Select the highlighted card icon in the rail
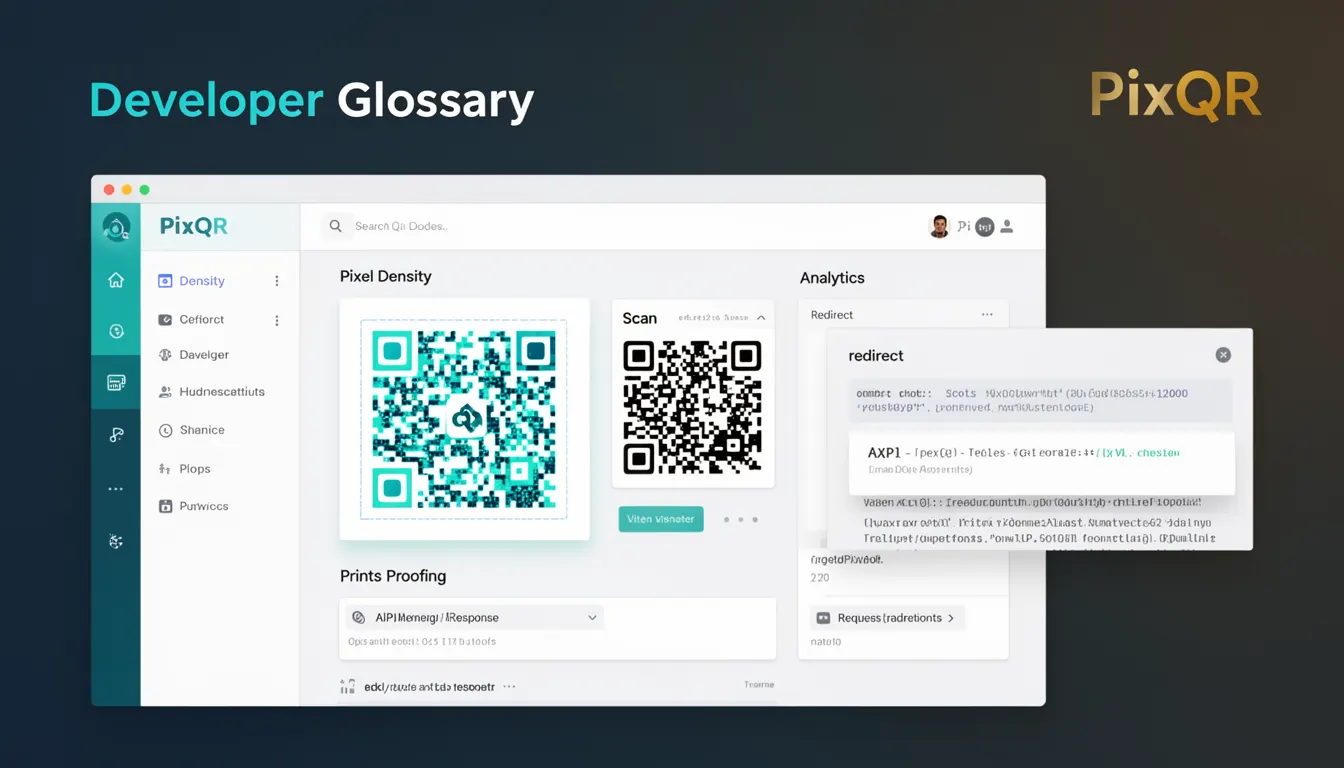1344x768 pixels. click(x=116, y=382)
